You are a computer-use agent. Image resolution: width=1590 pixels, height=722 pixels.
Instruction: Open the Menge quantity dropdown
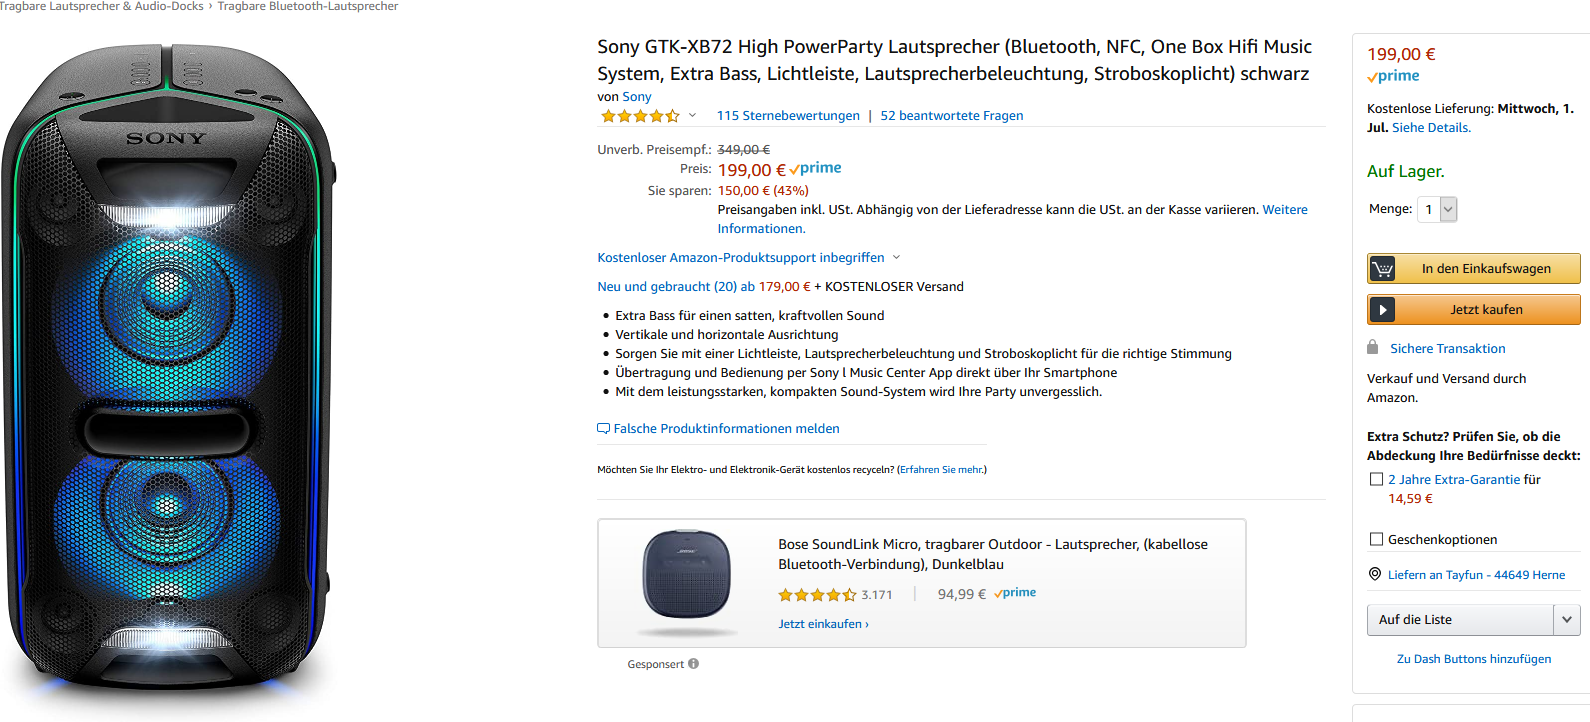point(1437,209)
